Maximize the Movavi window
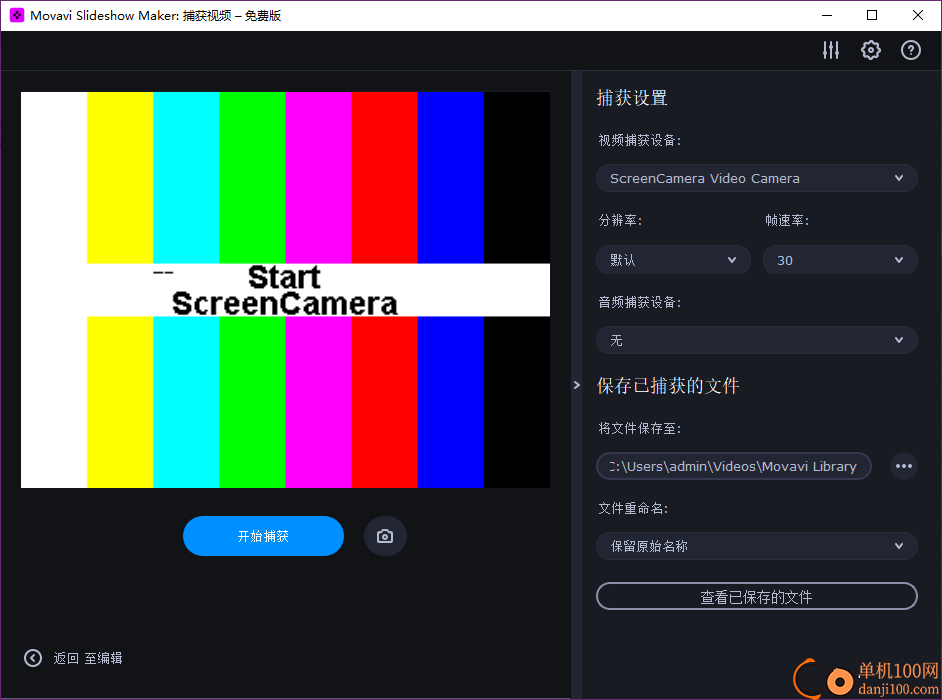 [x=872, y=16]
